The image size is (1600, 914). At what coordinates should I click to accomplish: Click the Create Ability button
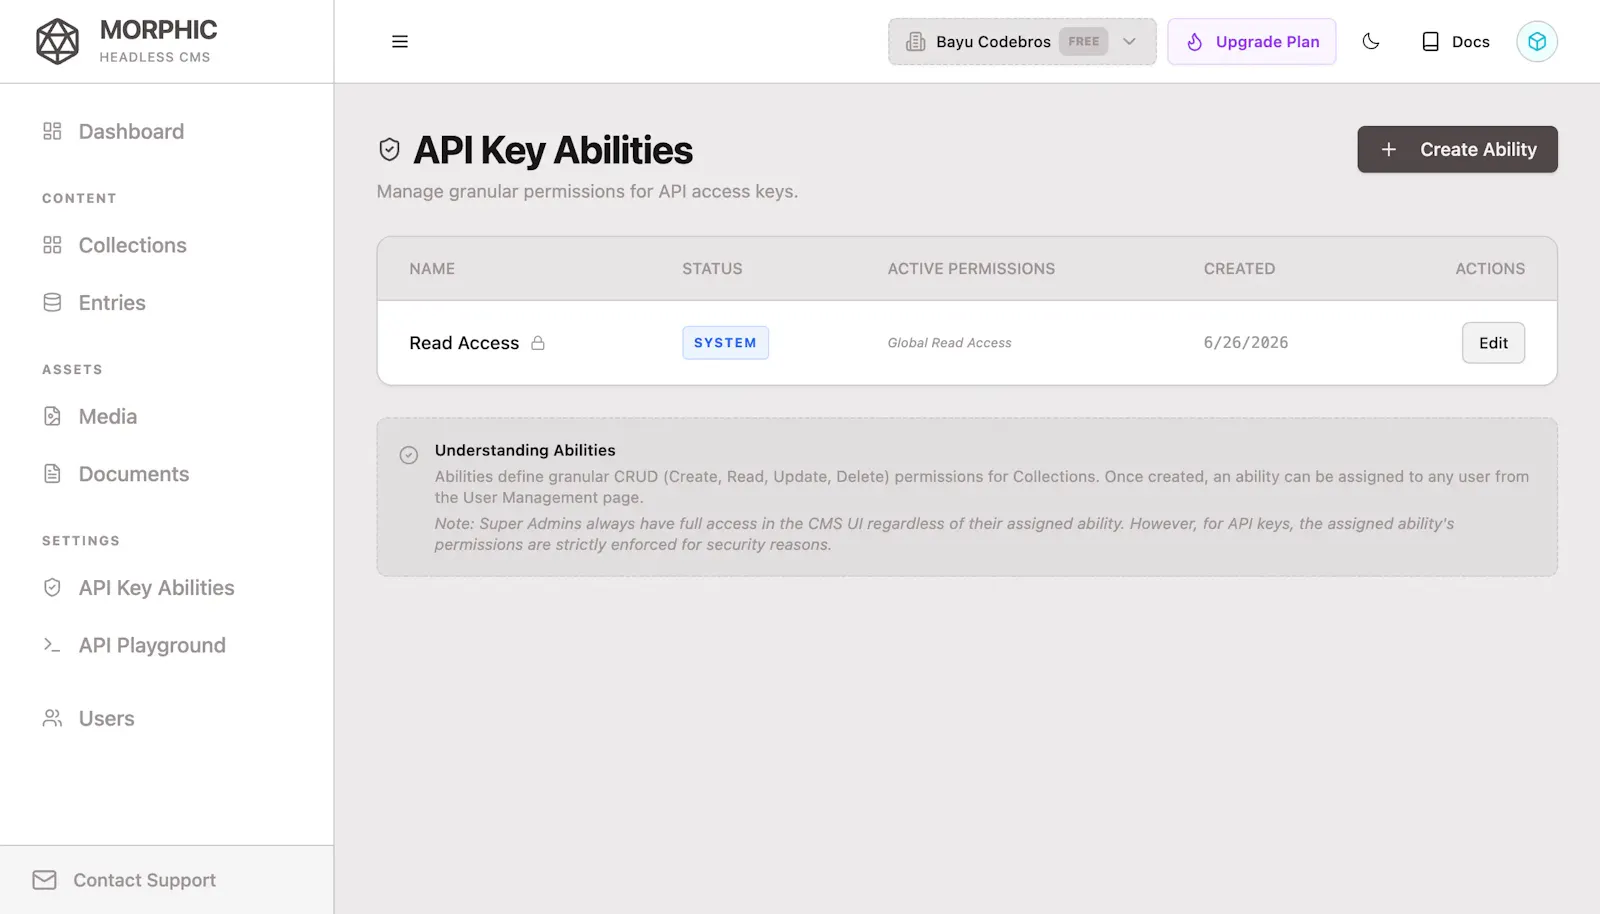[x=1457, y=149]
